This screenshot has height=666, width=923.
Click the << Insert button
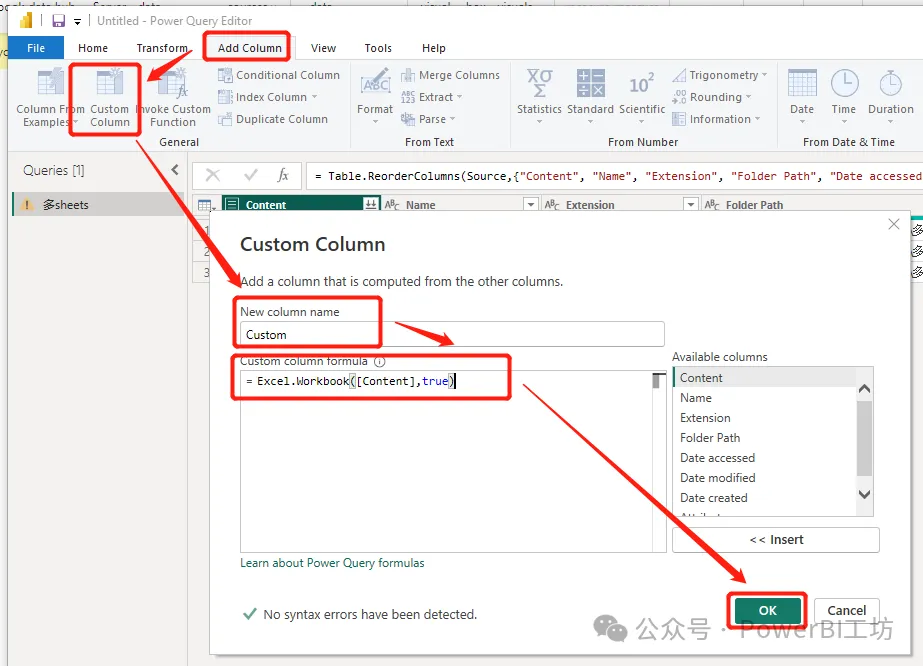776,540
